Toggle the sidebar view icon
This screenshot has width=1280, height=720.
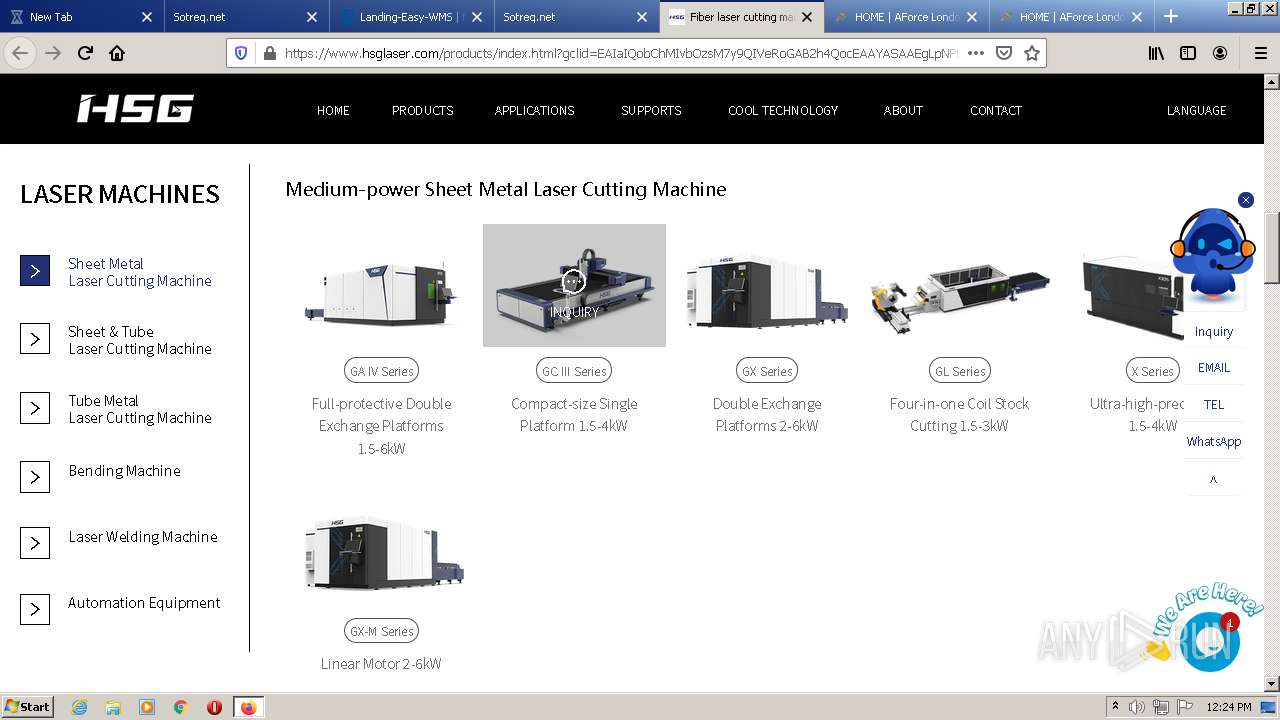pyautogui.click(x=1188, y=53)
